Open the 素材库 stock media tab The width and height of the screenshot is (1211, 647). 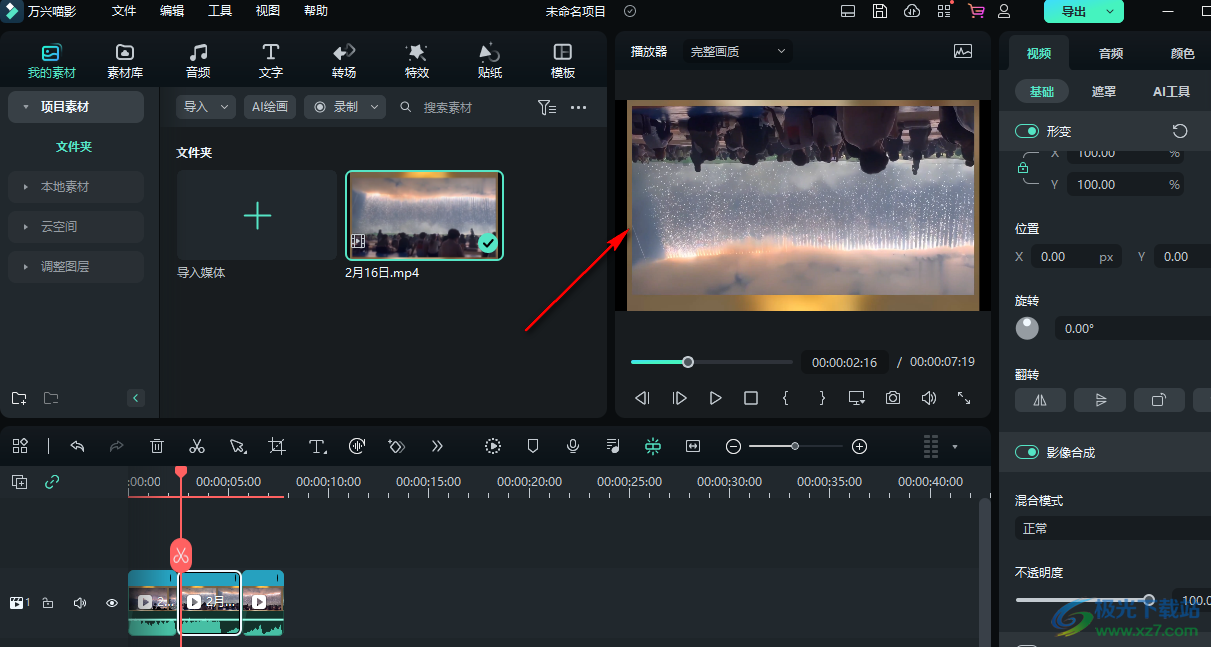pos(125,60)
